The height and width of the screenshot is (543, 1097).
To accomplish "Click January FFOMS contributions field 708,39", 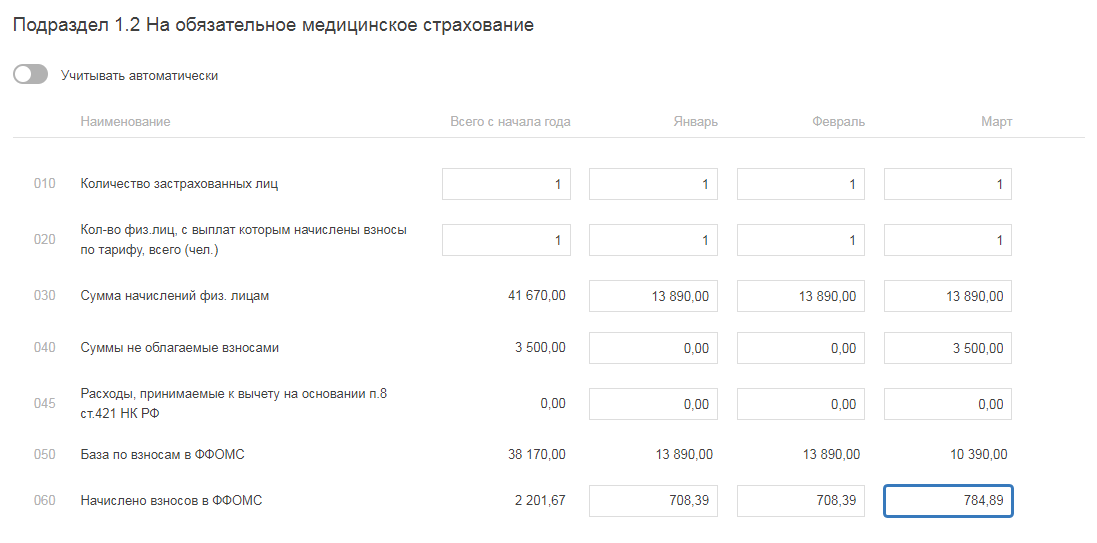I will [653, 501].
